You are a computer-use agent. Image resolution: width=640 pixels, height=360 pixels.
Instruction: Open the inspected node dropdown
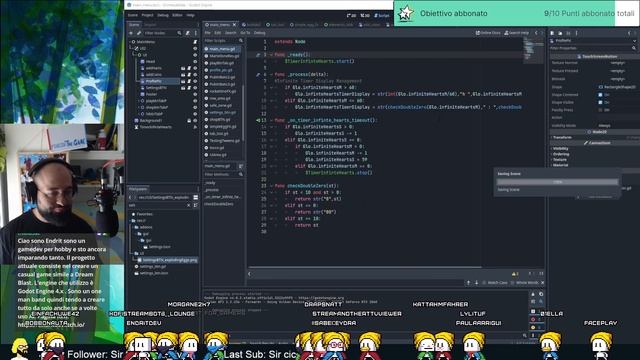[x=634, y=41]
